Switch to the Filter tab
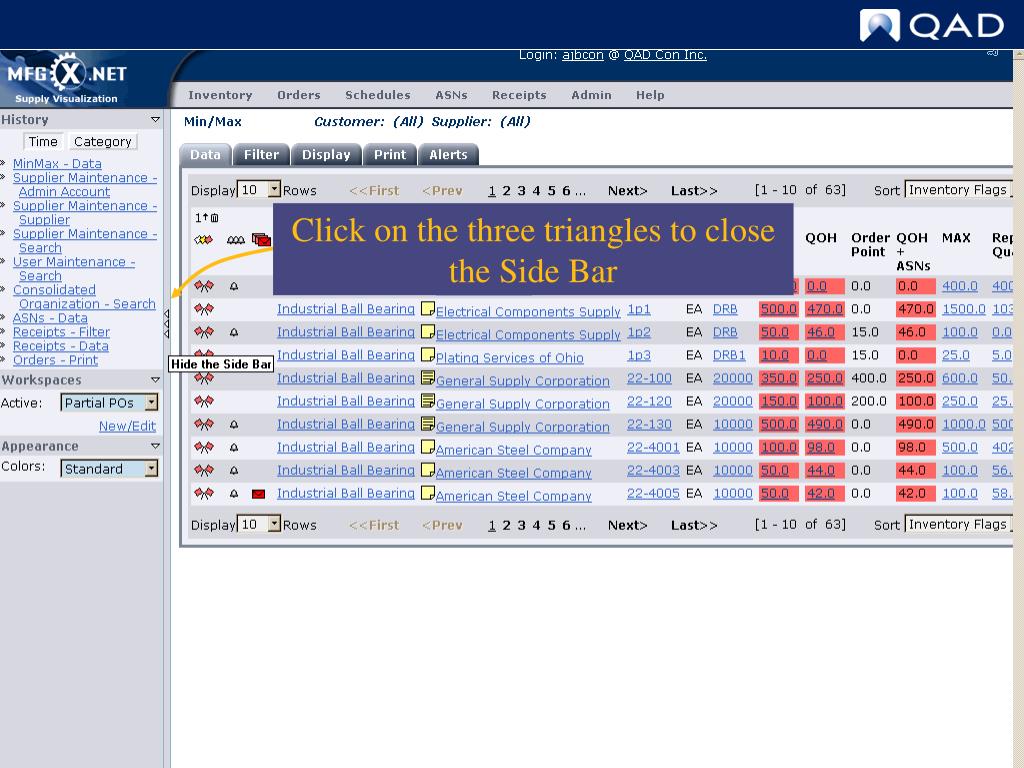The height and width of the screenshot is (768, 1024). 261,155
